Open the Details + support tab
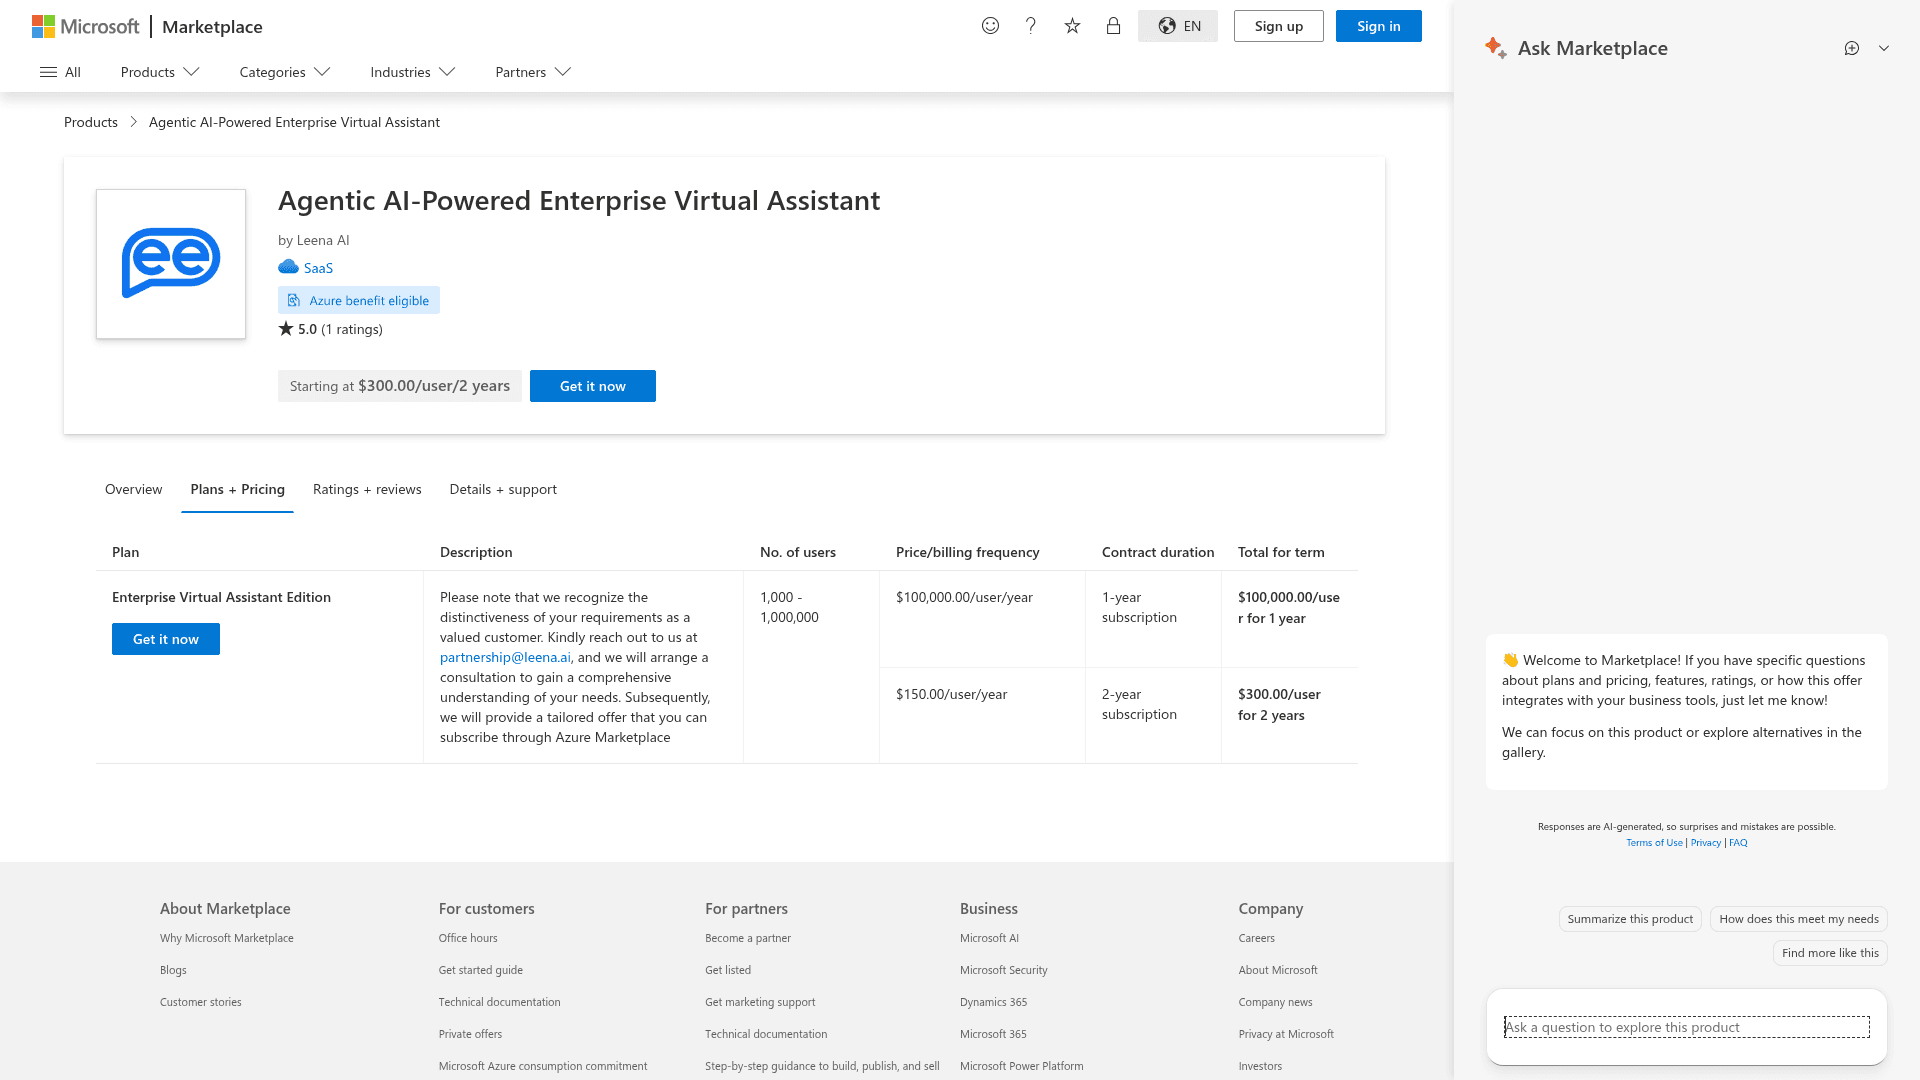Image resolution: width=1920 pixels, height=1080 pixels. tap(503, 489)
